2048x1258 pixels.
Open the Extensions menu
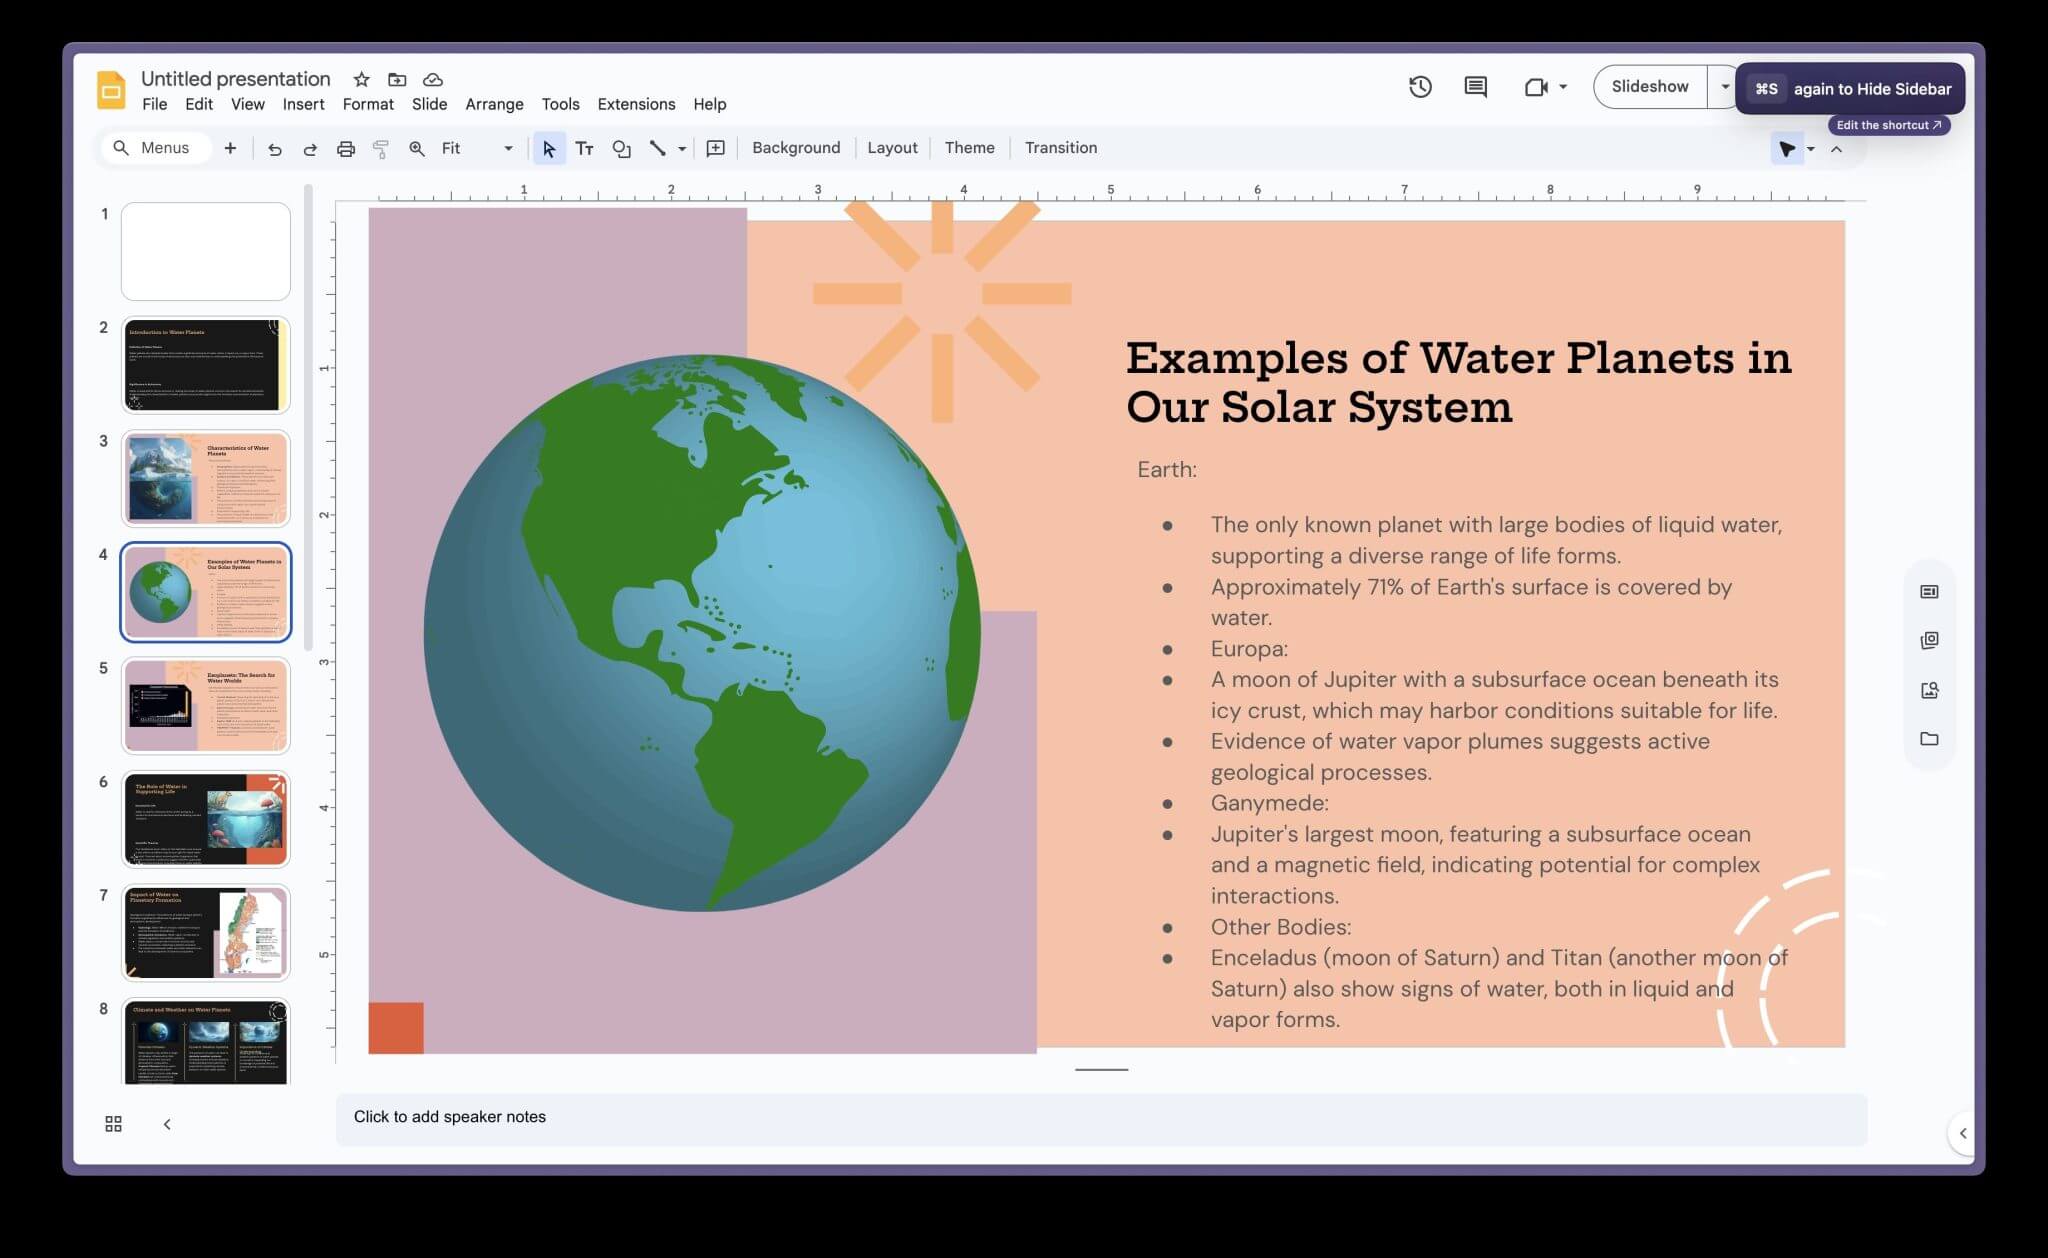(x=636, y=104)
